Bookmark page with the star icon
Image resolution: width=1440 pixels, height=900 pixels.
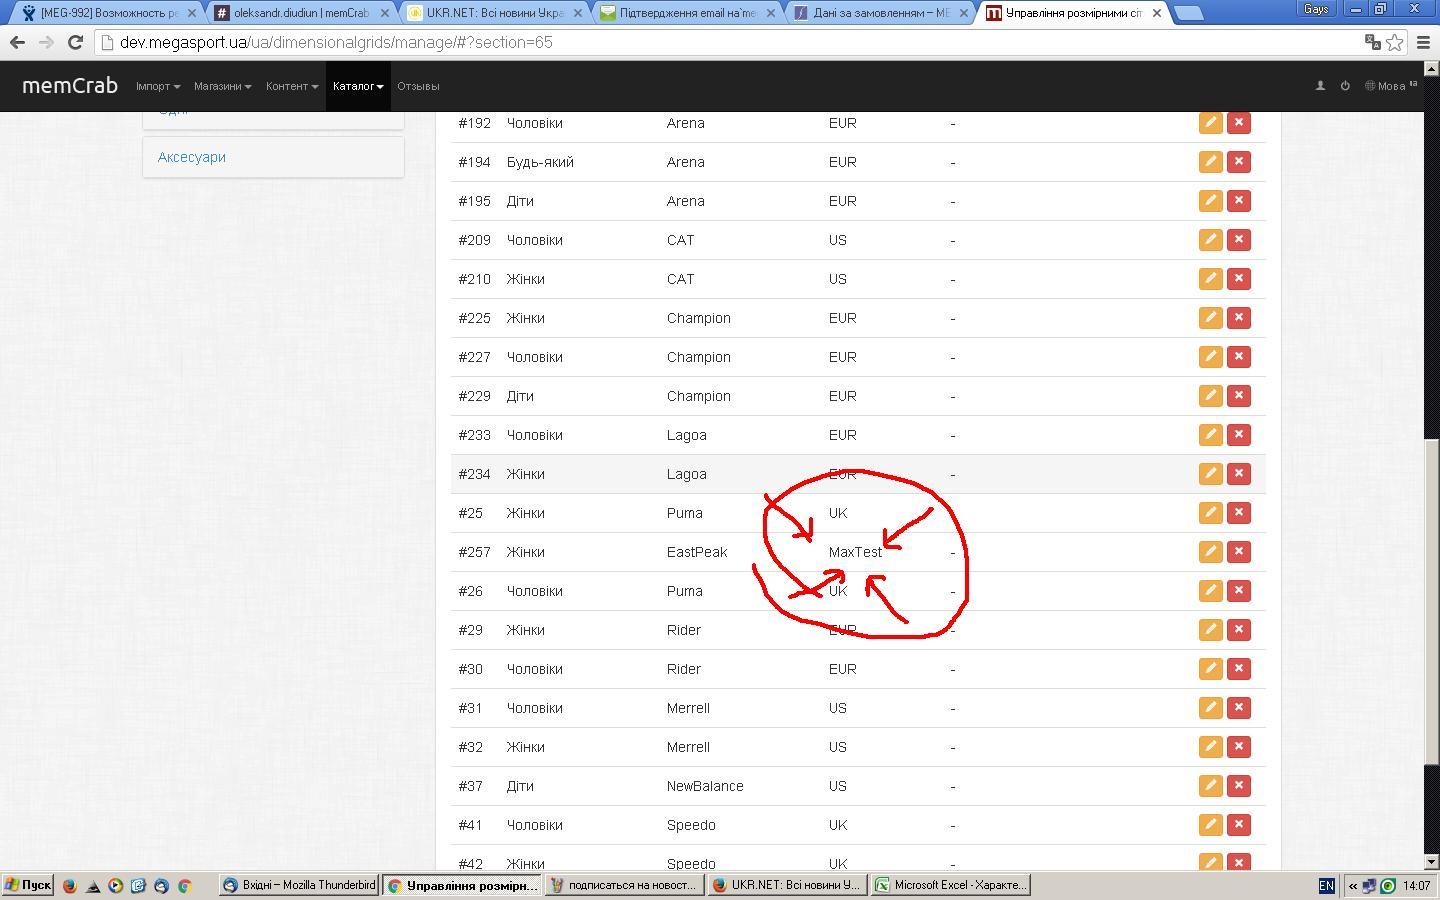click(x=1394, y=42)
